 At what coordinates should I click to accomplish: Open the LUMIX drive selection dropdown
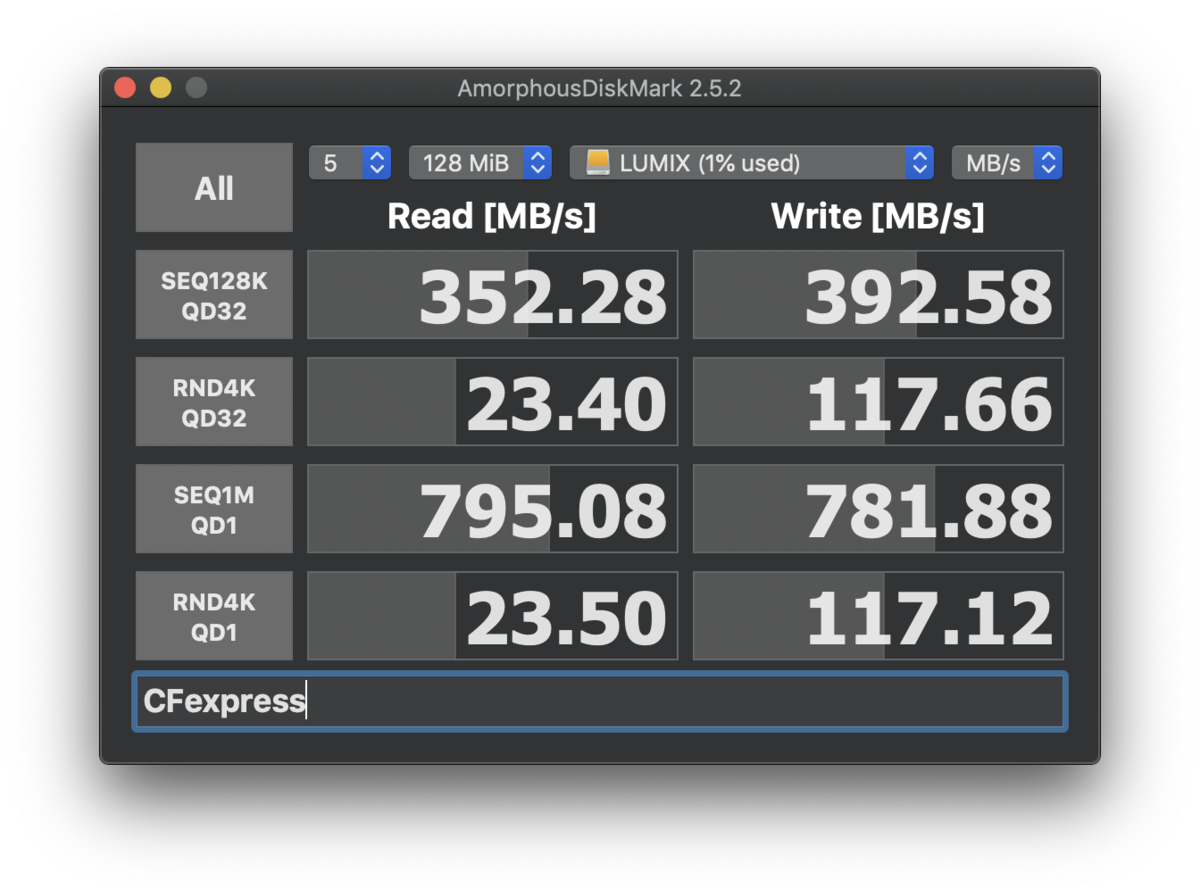751,162
